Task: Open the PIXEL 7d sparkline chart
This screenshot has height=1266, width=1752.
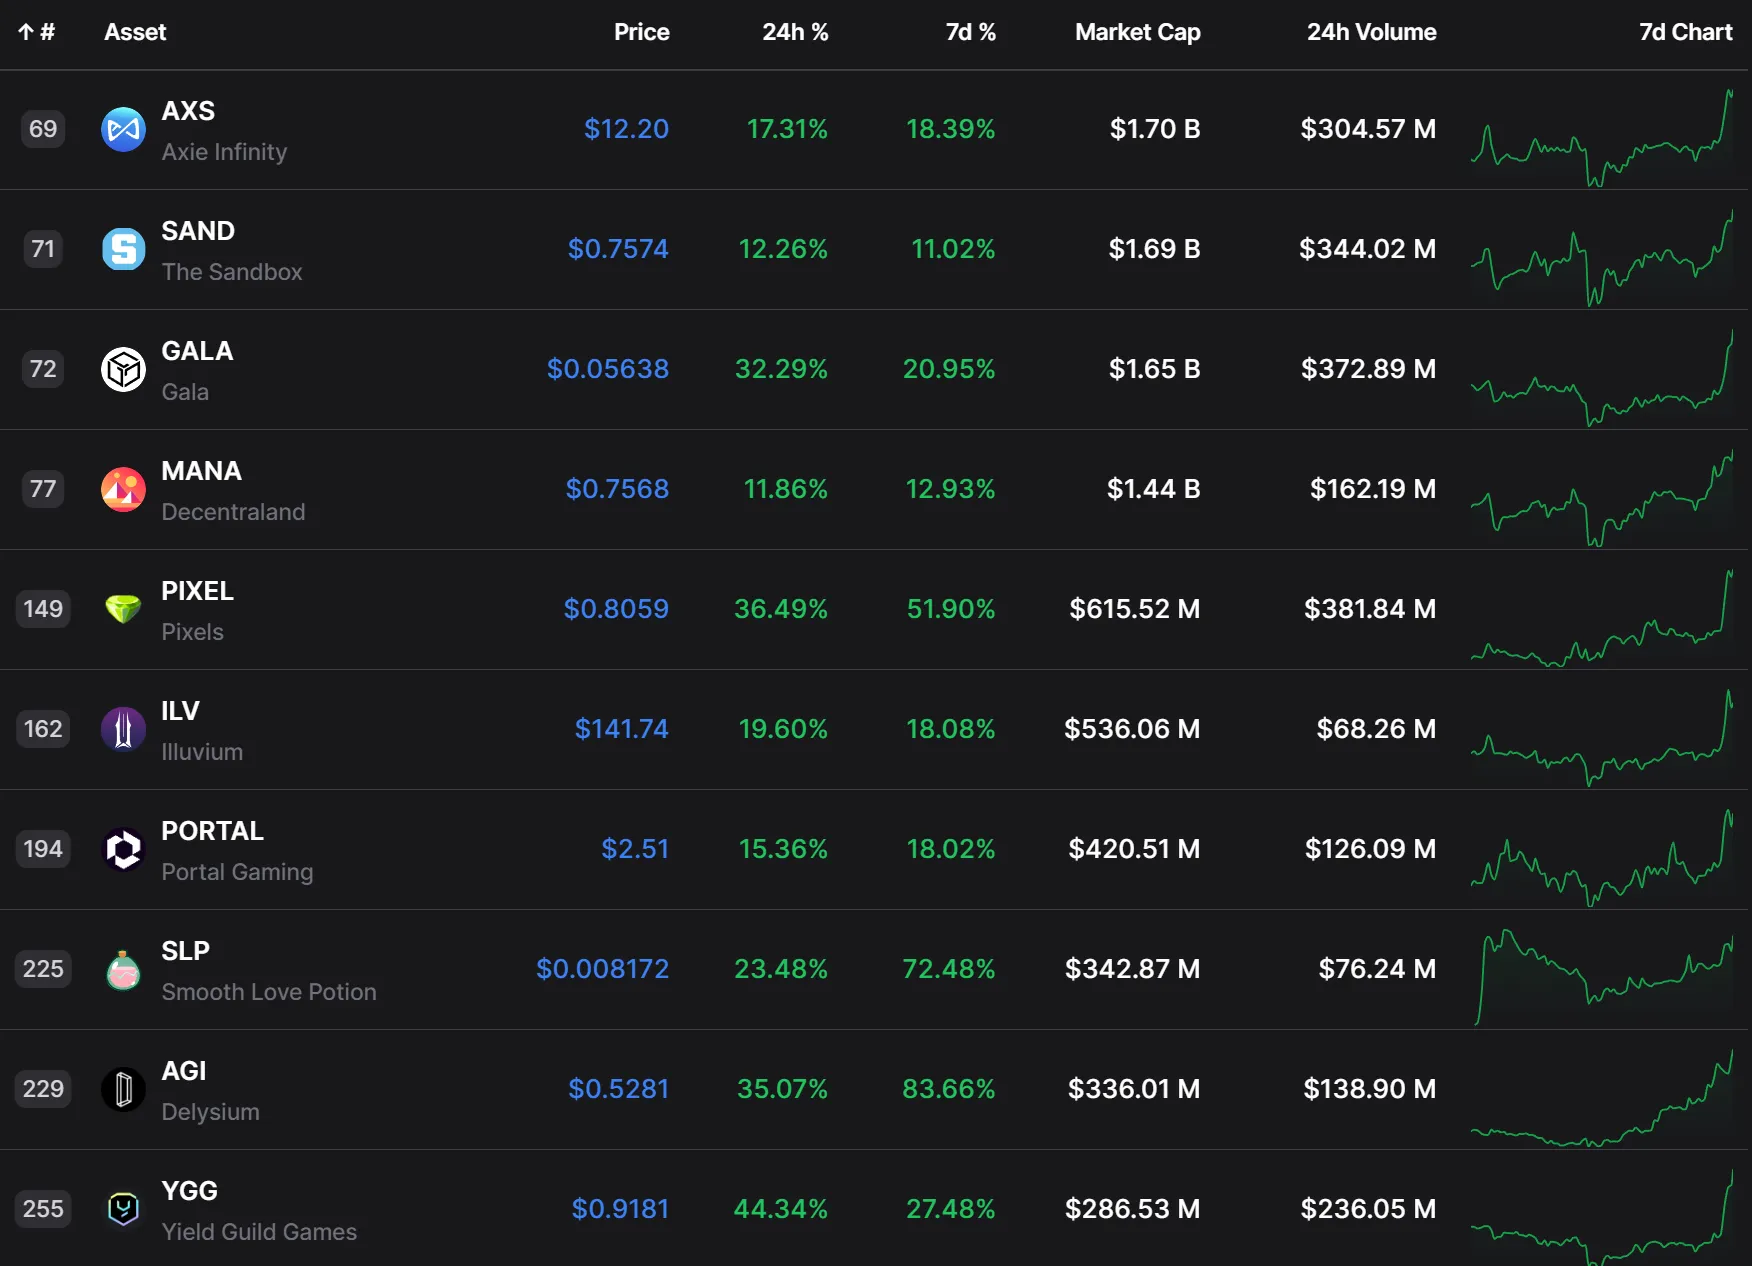Action: pyautogui.click(x=1602, y=617)
